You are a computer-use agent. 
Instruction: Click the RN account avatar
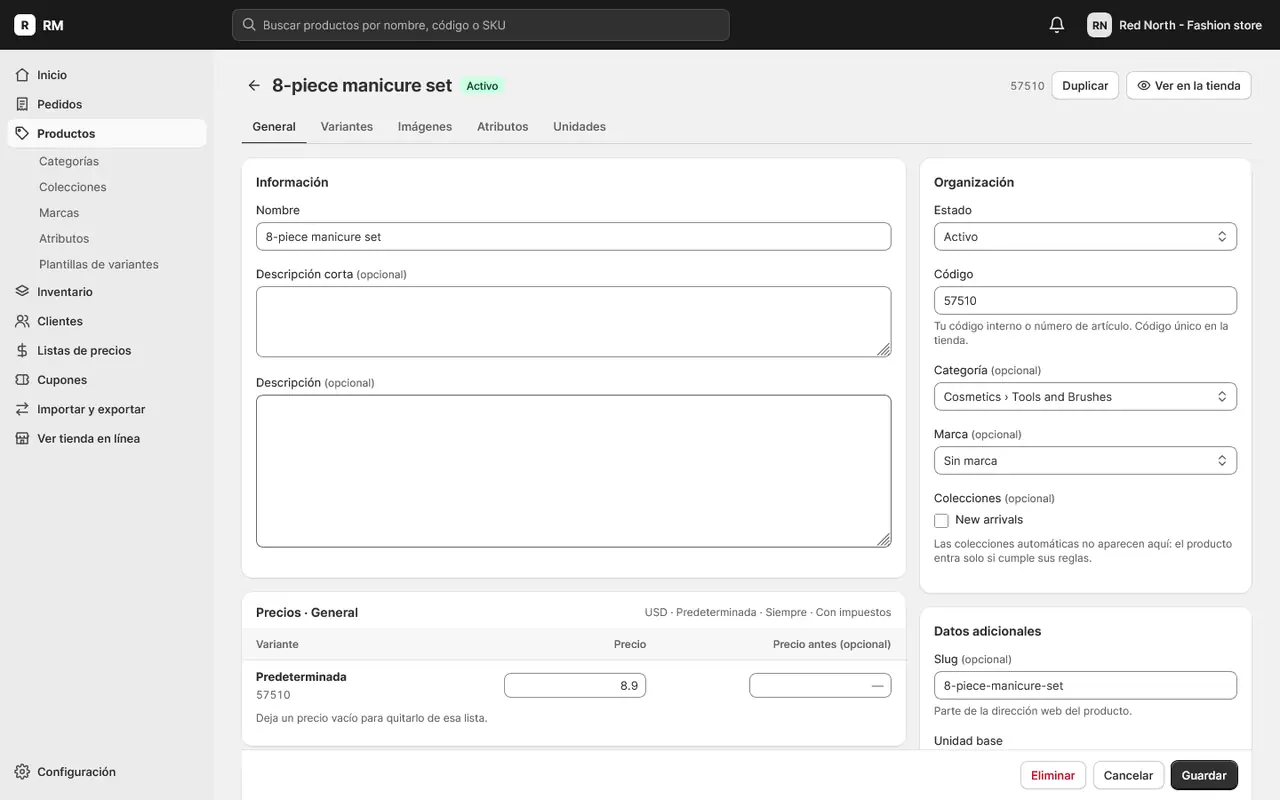1100,25
